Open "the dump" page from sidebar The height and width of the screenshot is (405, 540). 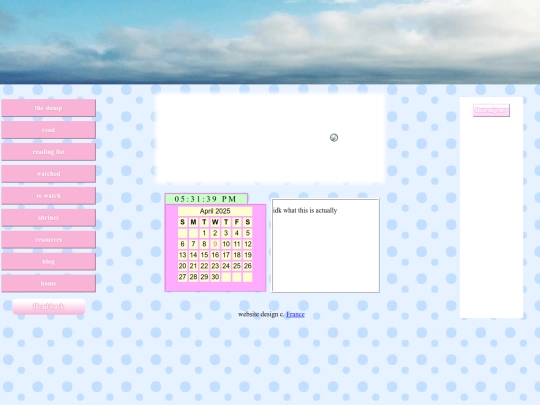49,108
